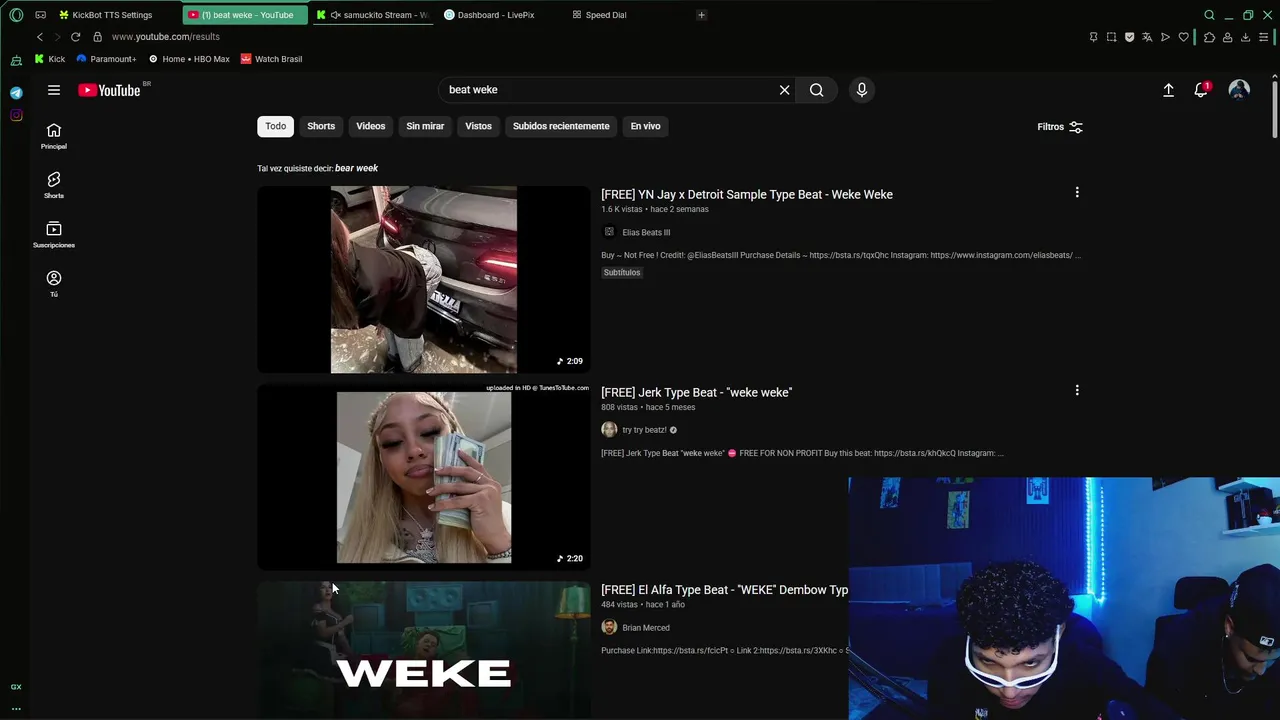The height and width of the screenshot is (720, 1280).
Task: Open the ad blocker shield icon
Action: coord(1129,37)
